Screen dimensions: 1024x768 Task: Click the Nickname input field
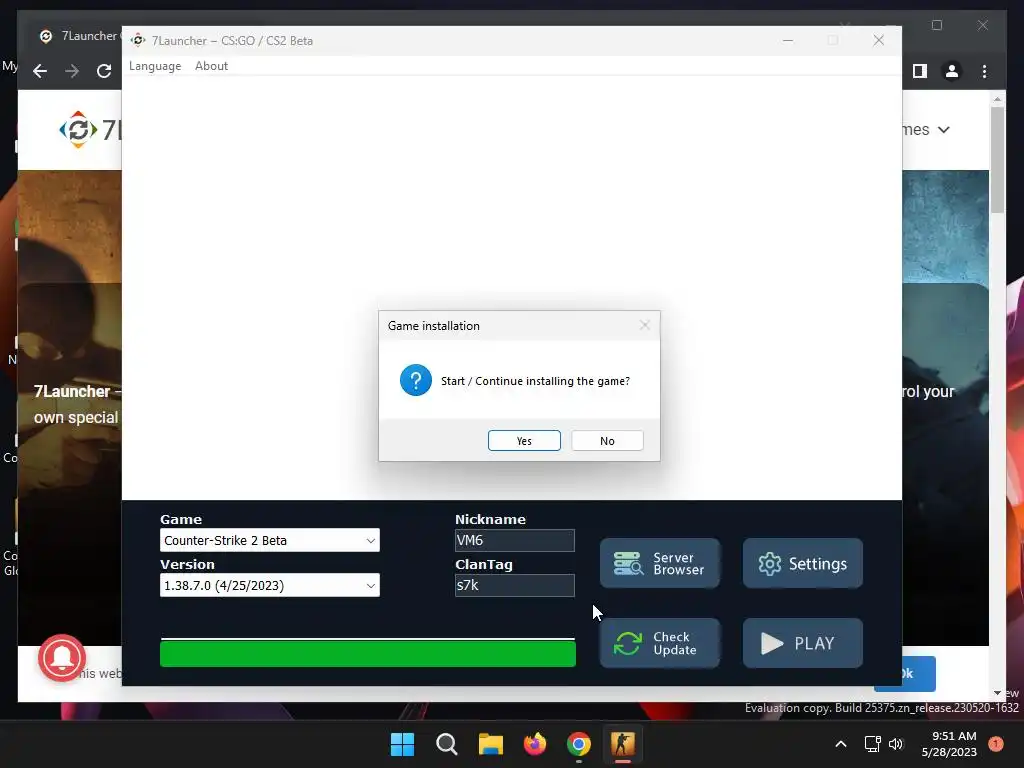515,540
